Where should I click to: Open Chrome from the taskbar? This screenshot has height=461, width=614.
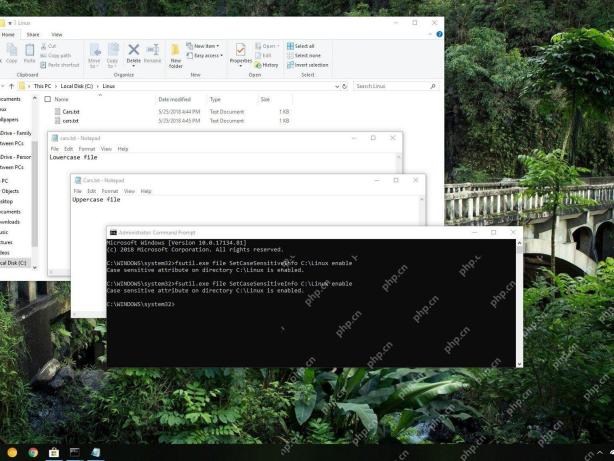(x=33, y=452)
